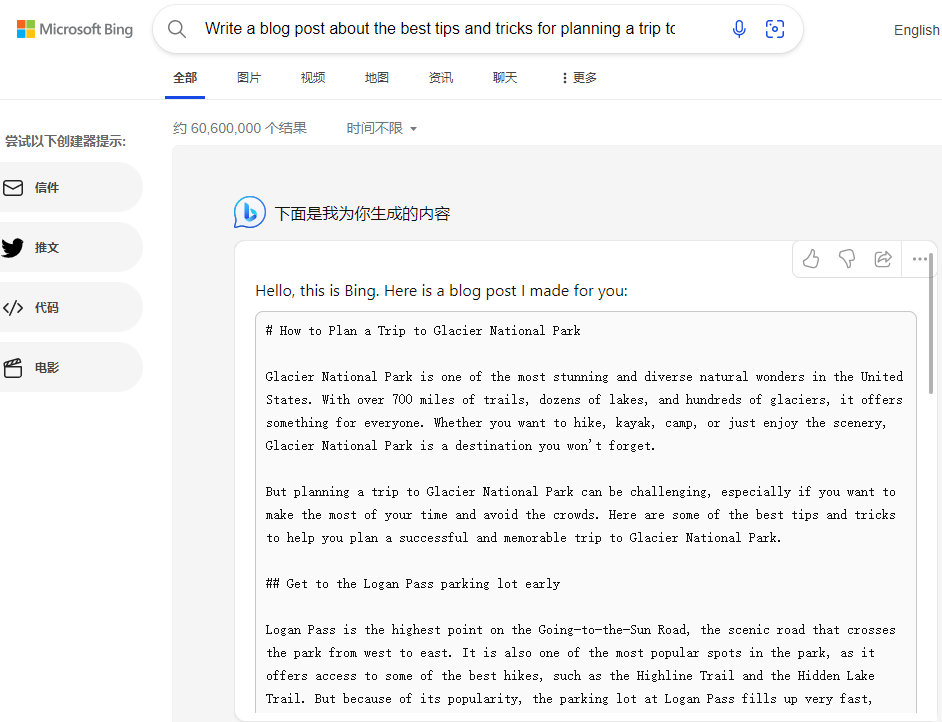
Task: Start voice search with microphone icon
Action: [x=739, y=29]
